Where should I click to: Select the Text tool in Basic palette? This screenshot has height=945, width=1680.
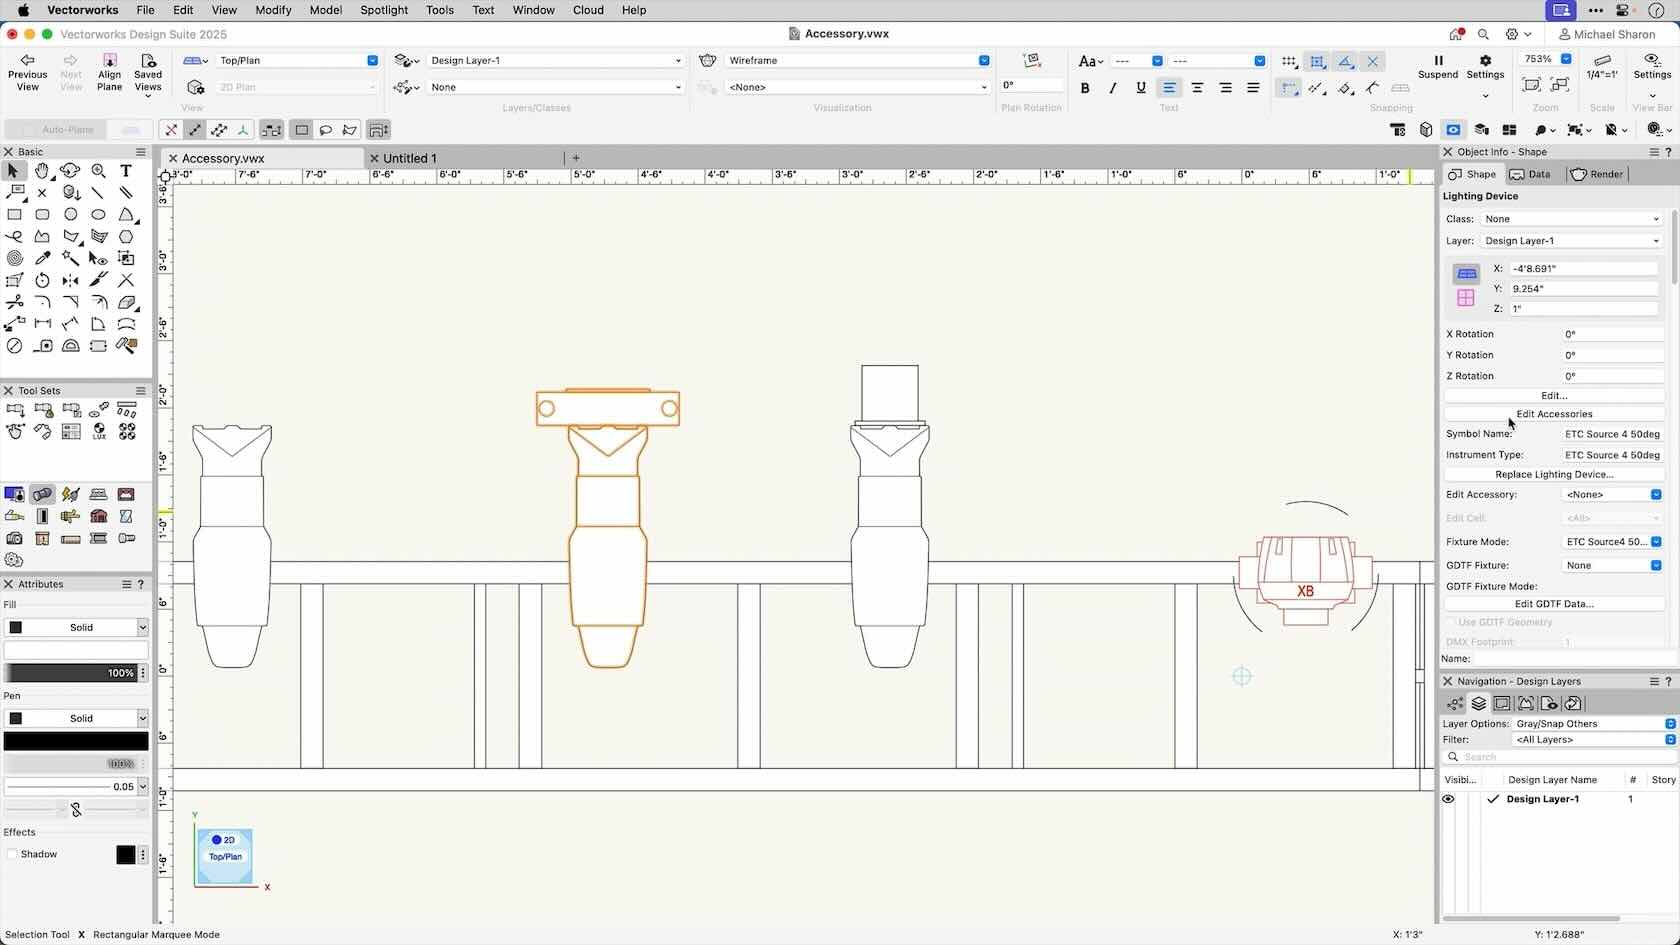point(126,171)
